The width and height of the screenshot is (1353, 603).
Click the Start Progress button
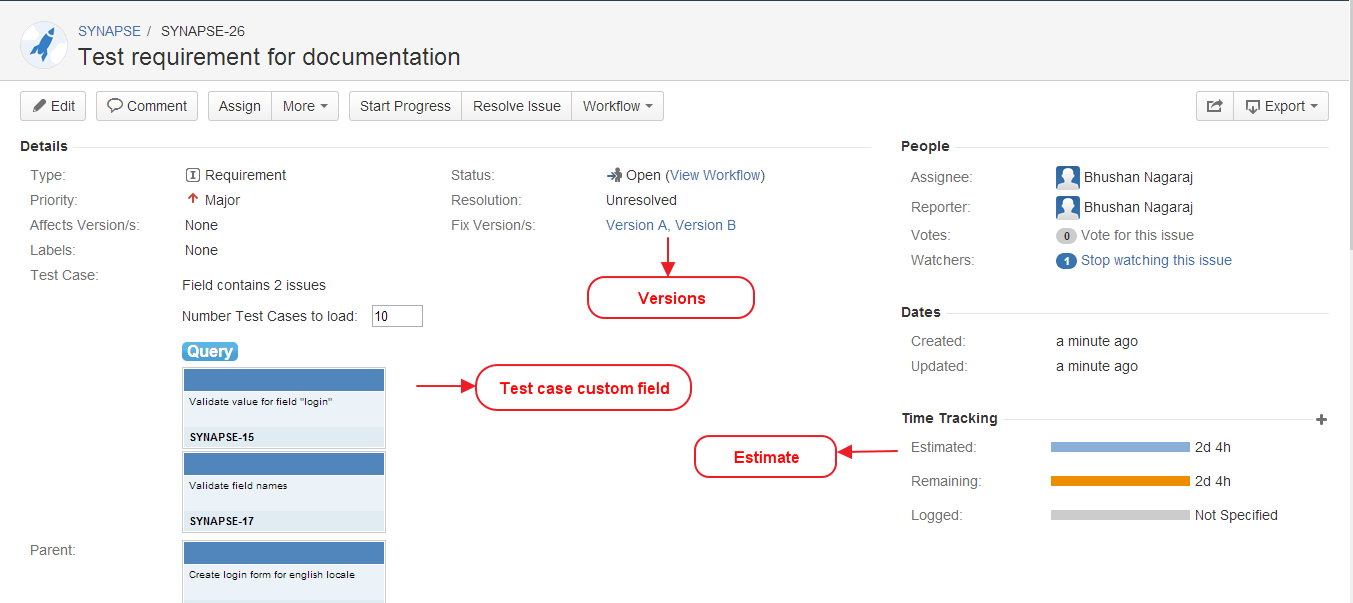pyautogui.click(x=405, y=106)
